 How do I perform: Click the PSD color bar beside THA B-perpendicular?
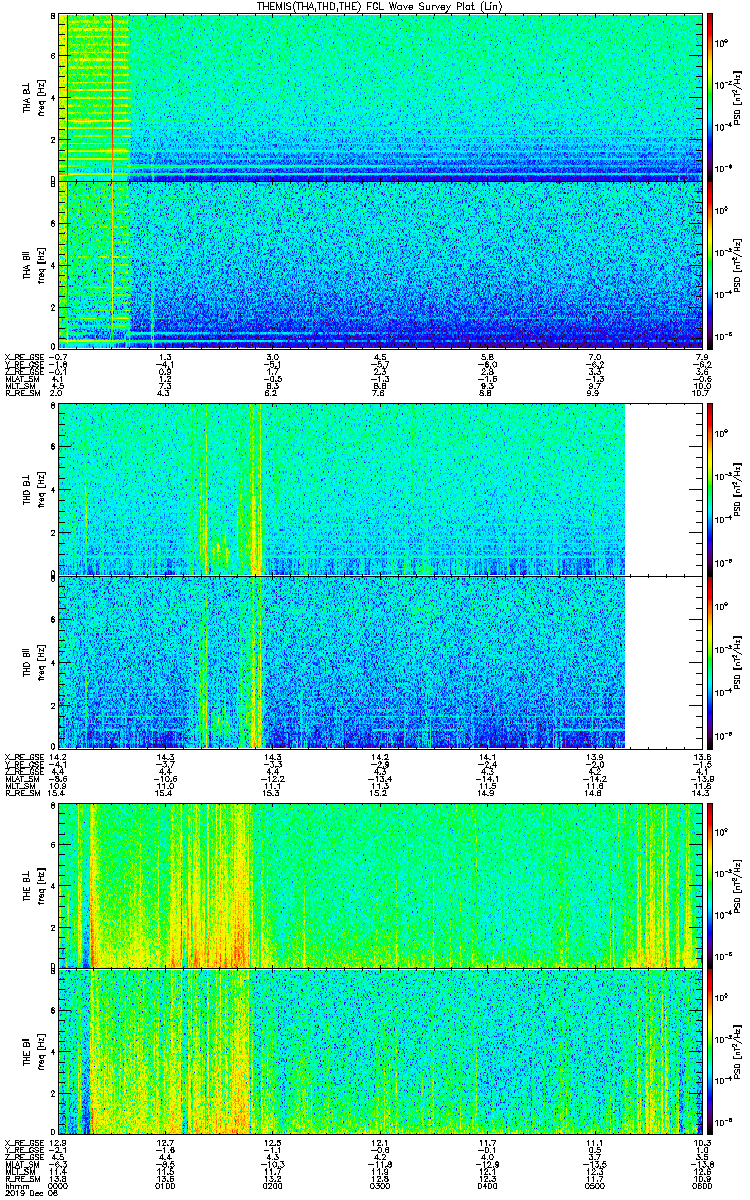click(x=711, y=97)
